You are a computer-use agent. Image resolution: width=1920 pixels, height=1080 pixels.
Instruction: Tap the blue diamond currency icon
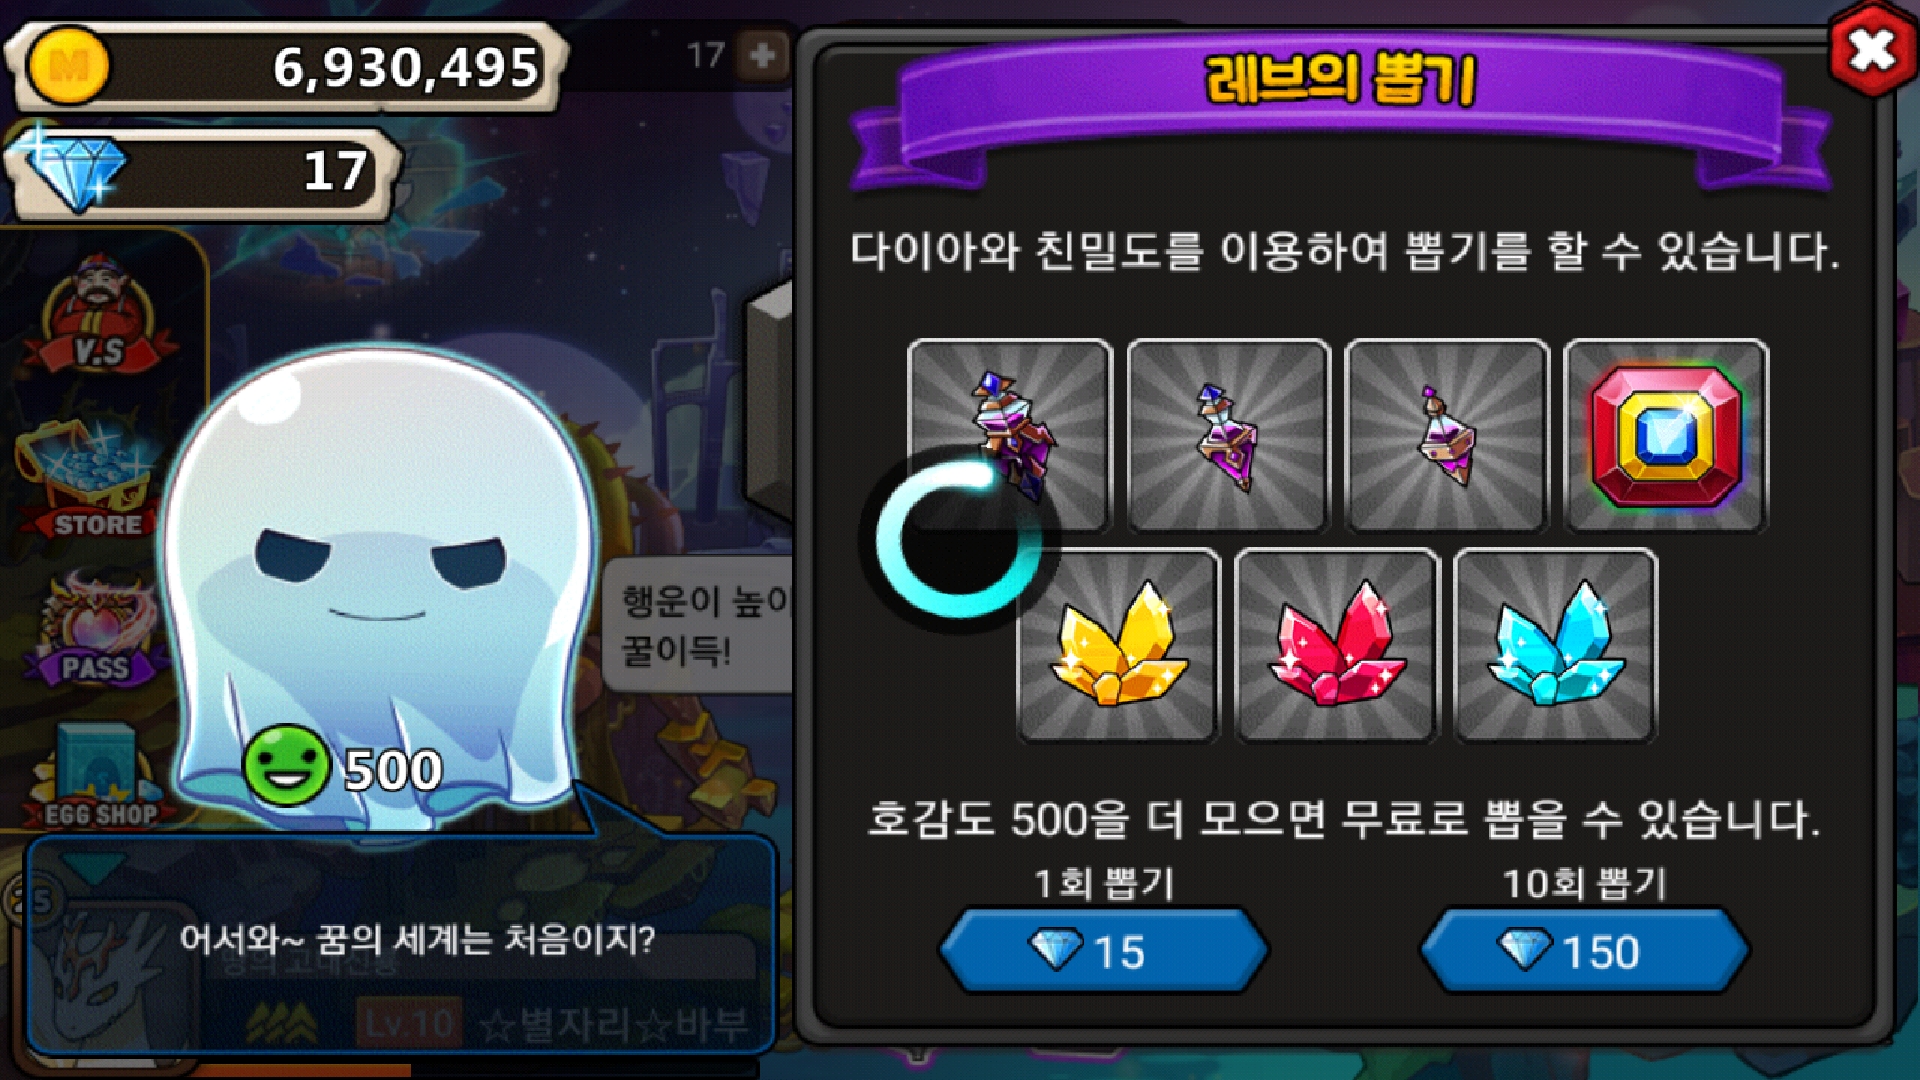[76, 172]
